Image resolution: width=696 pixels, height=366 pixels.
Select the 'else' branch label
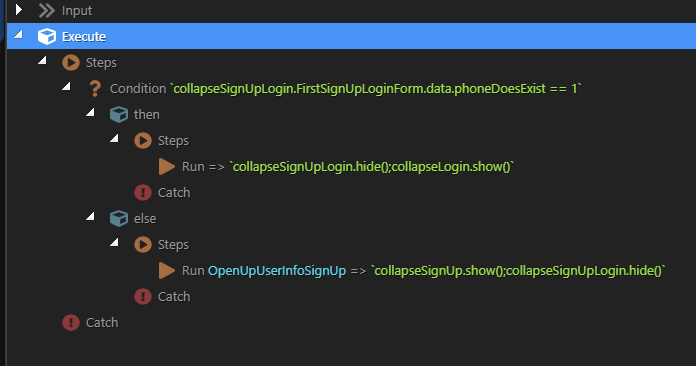click(x=145, y=219)
